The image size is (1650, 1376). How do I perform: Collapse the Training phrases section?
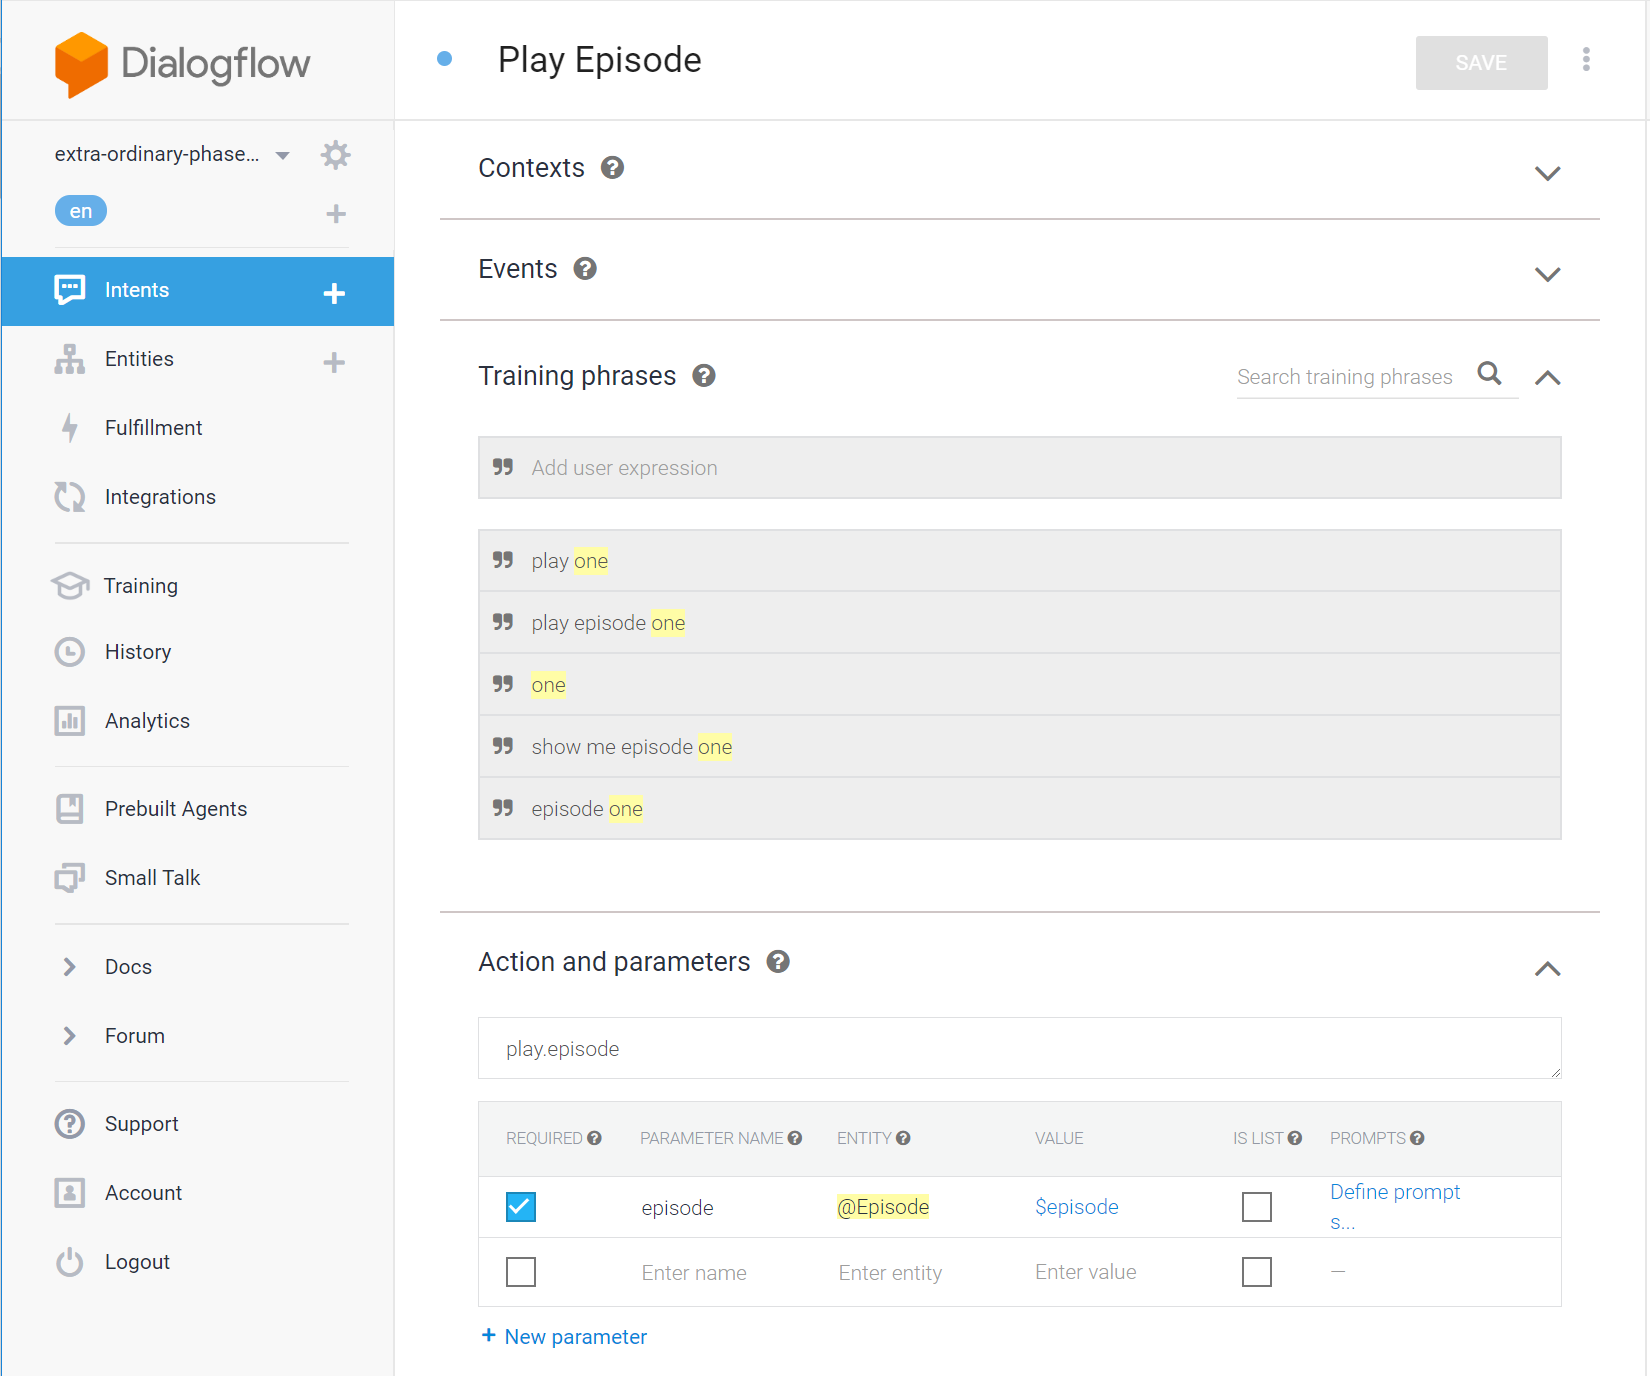click(x=1547, y=378)
